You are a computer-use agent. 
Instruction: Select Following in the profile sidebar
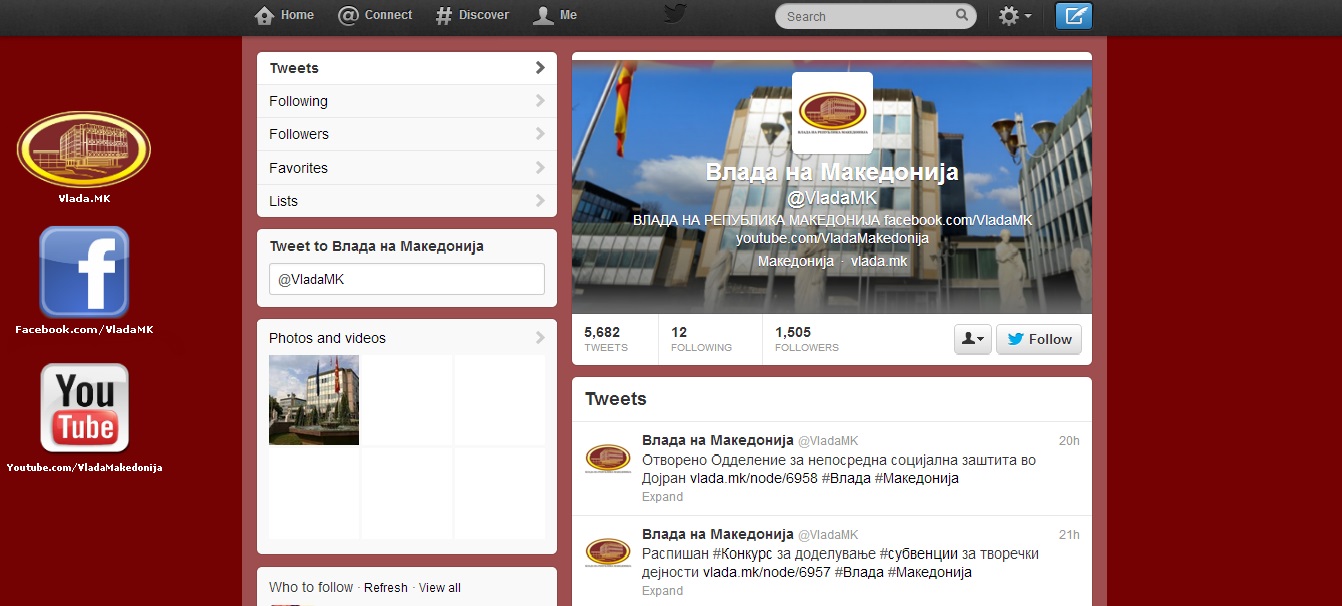click(x=406, y=101)
